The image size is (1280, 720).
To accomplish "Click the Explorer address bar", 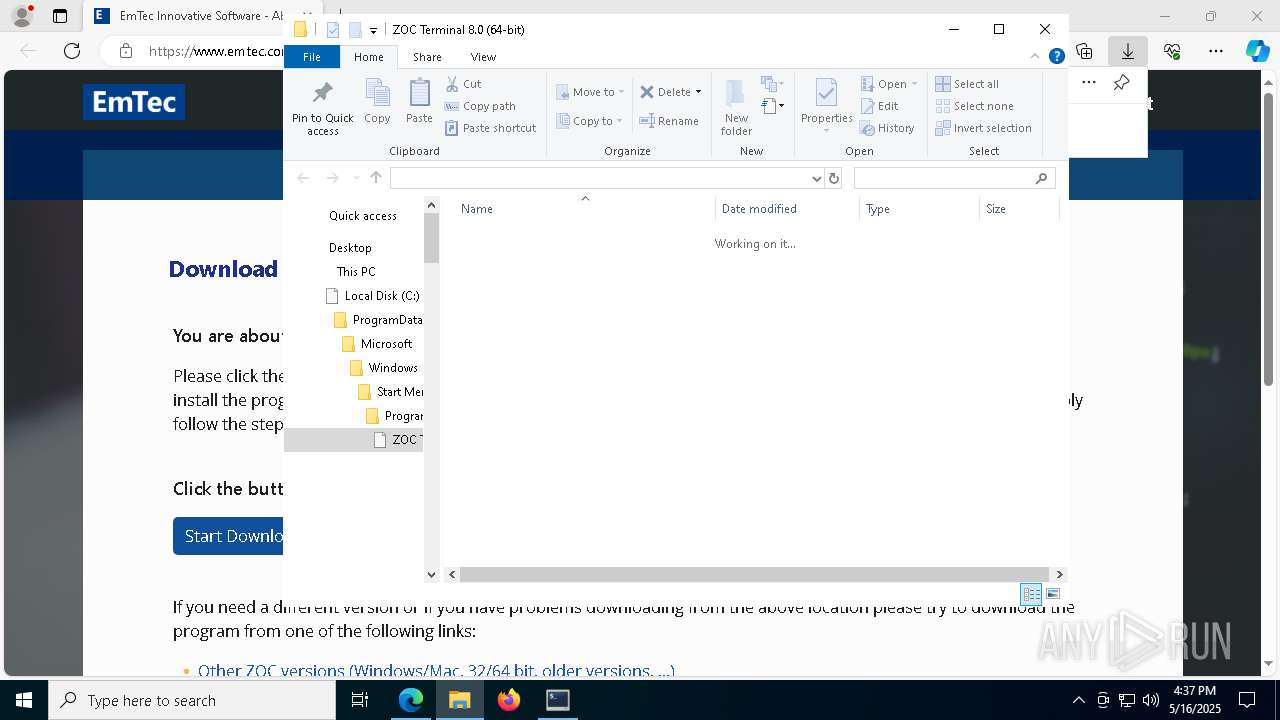I will click(600, 178).
